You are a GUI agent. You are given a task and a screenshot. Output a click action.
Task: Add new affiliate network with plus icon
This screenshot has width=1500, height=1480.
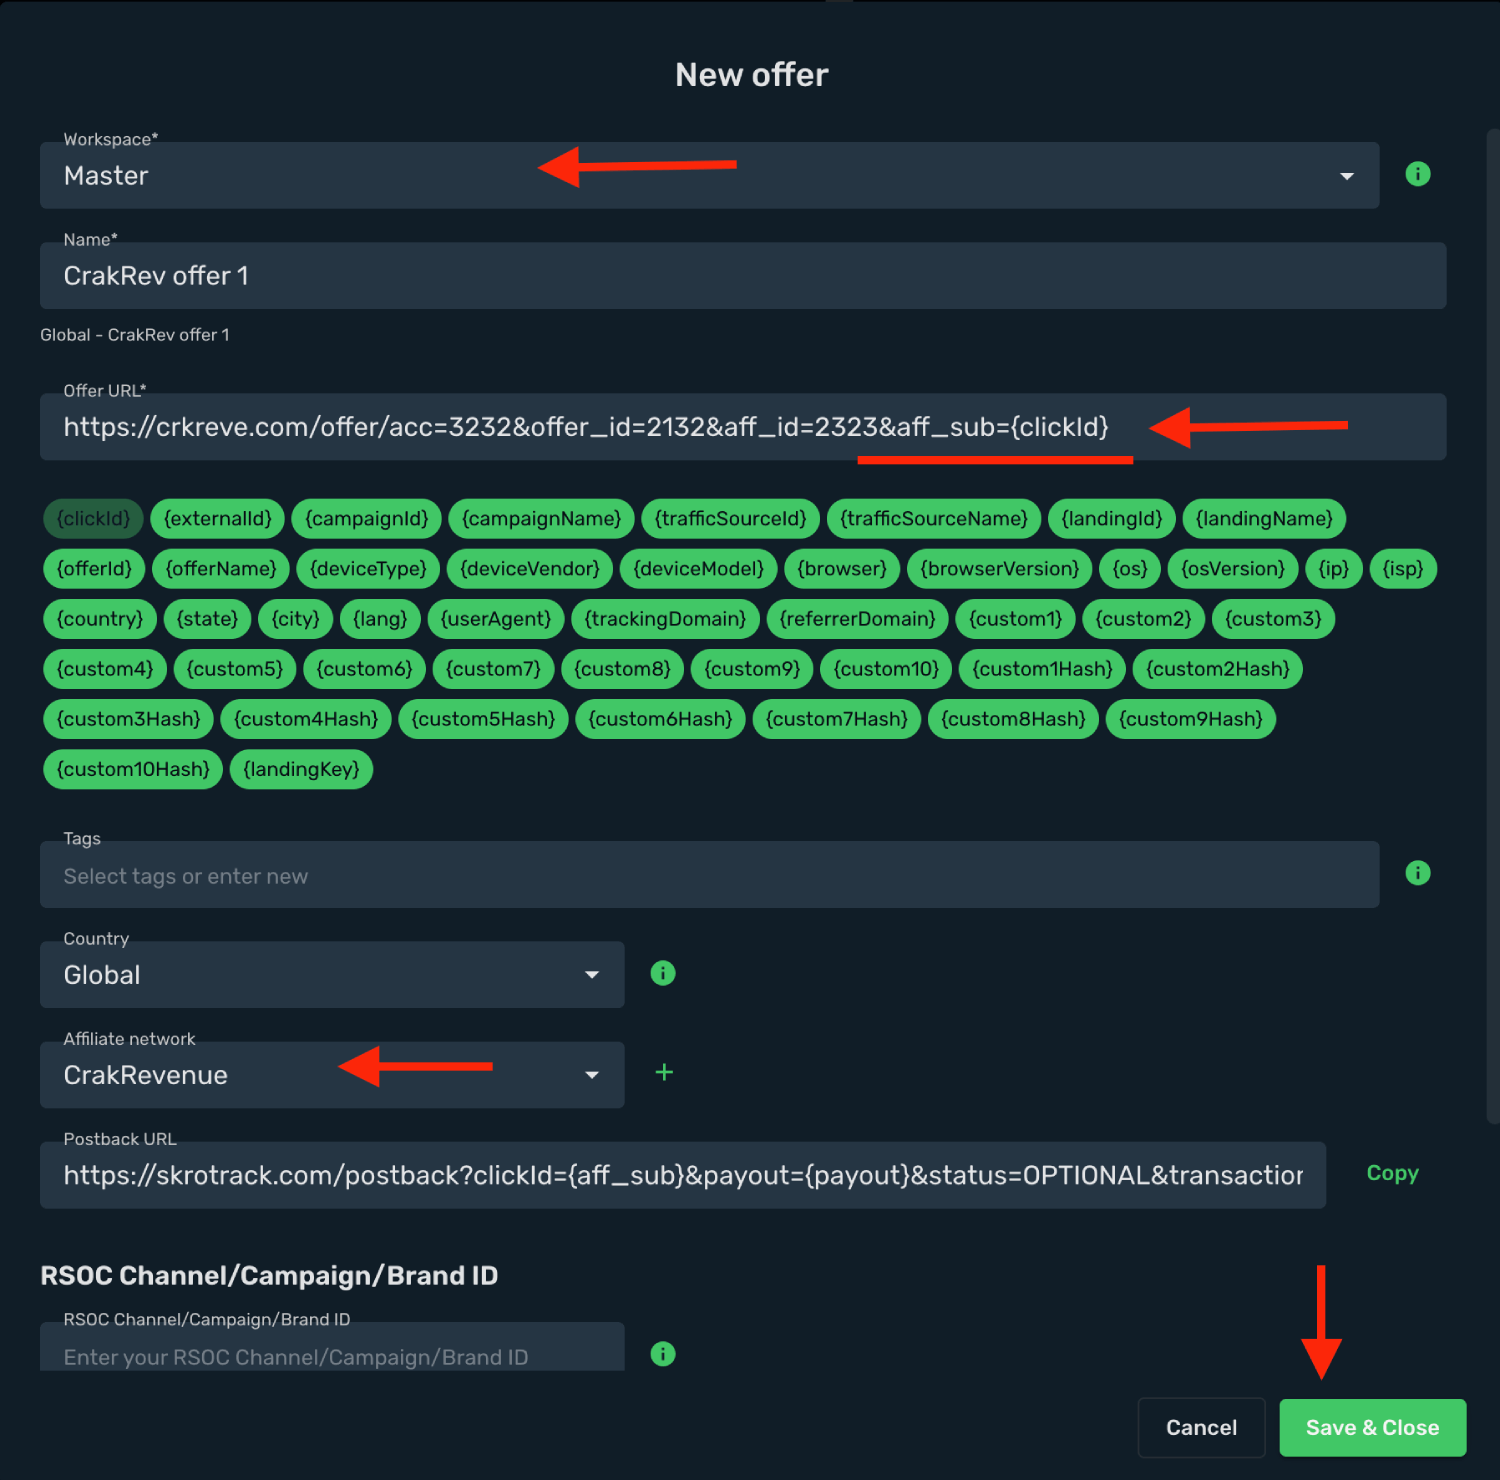point(664,1072)
